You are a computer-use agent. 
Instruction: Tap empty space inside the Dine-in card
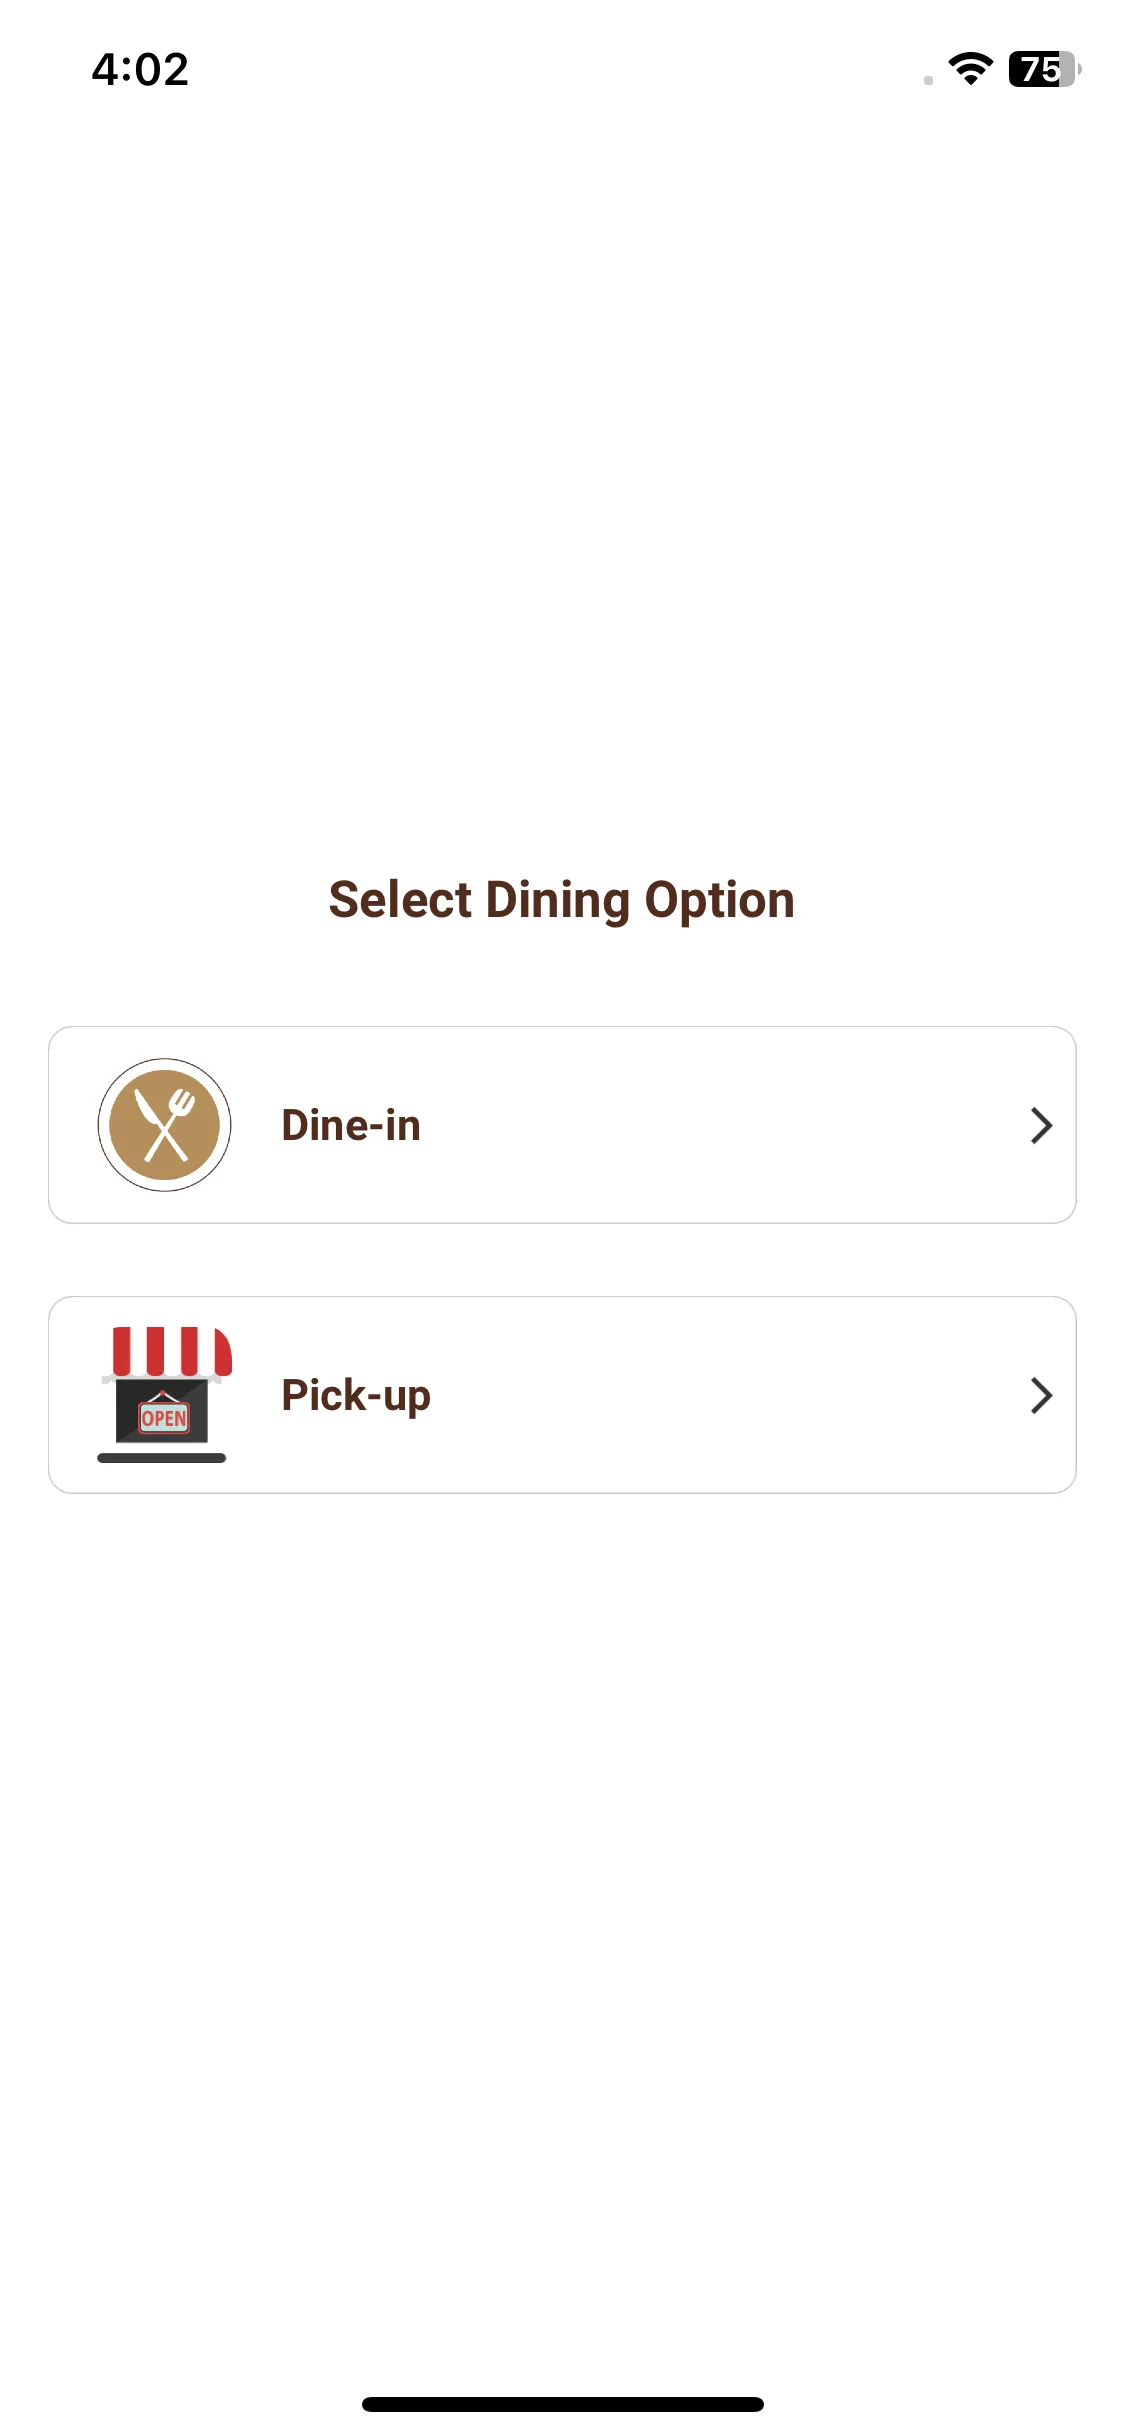[700, 1125]
